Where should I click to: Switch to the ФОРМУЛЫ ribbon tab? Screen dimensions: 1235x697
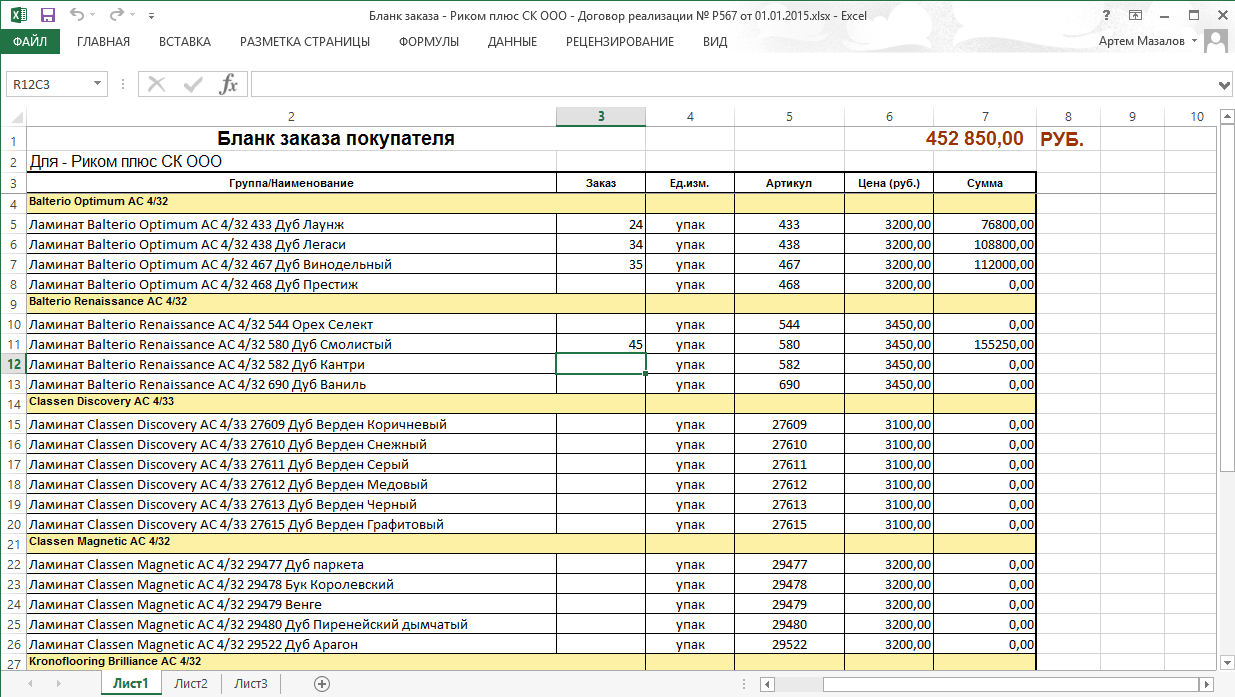pyautogui.click(x=428, y=42)
